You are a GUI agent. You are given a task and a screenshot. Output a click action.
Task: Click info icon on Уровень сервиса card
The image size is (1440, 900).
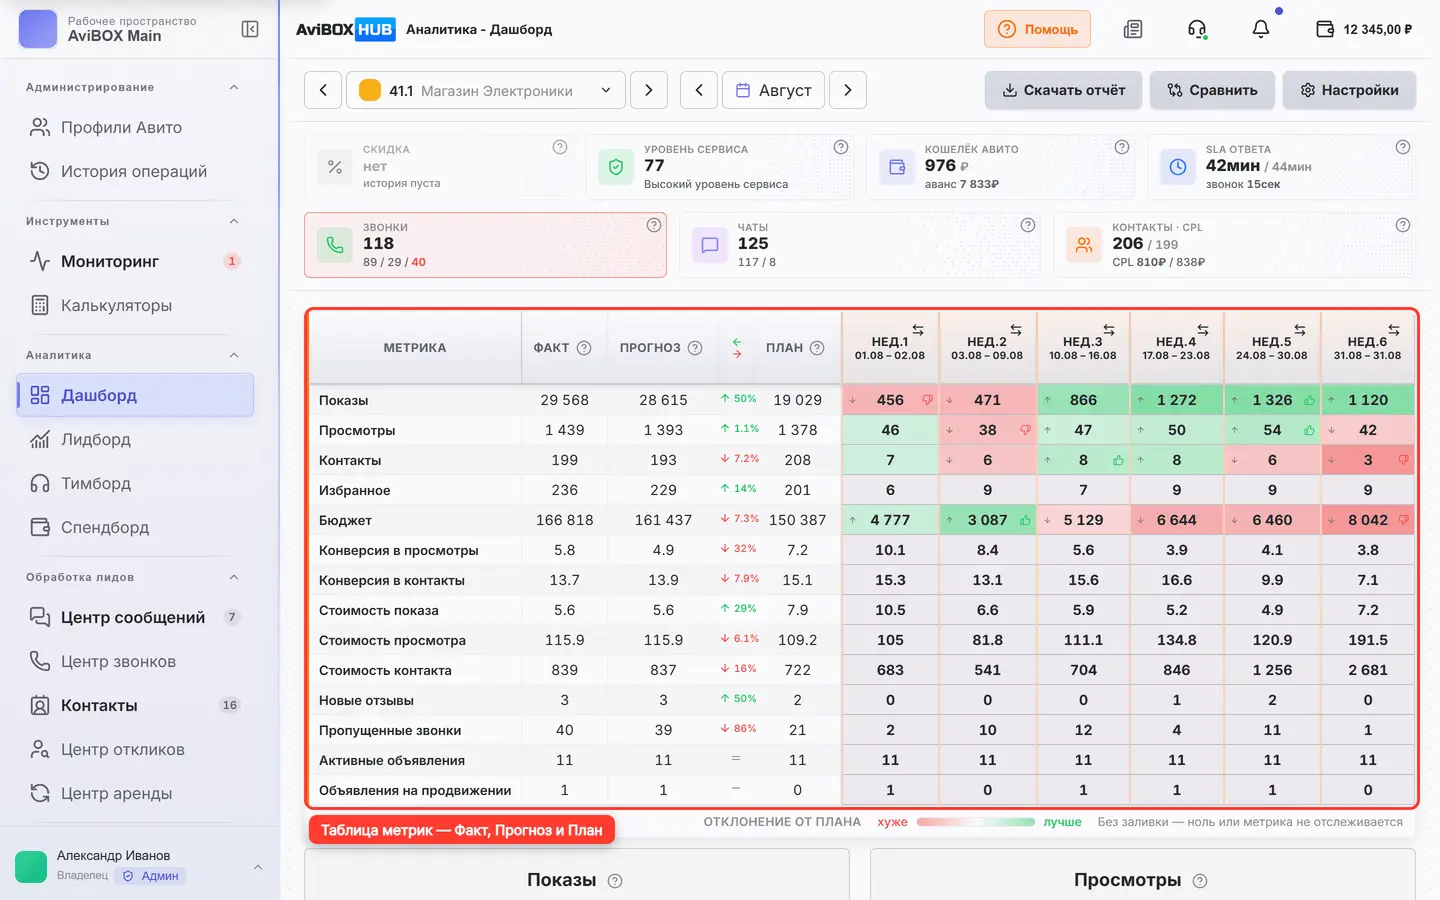(841, 147)
